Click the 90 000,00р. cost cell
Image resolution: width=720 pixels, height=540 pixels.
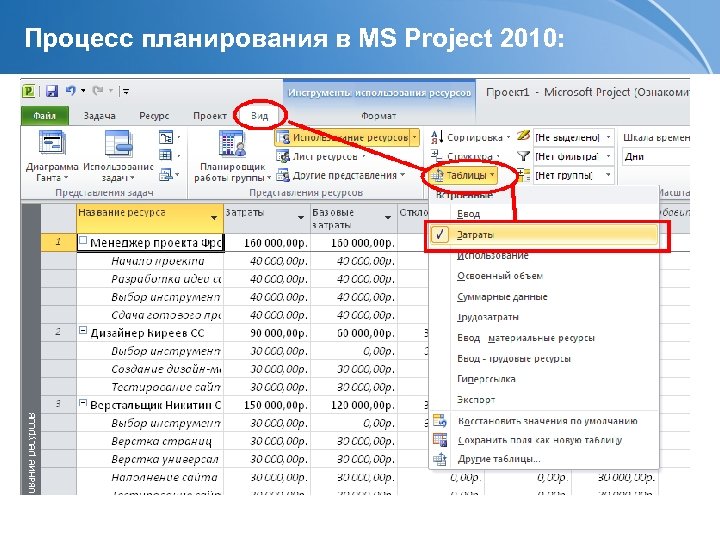[x=267, y=333]
